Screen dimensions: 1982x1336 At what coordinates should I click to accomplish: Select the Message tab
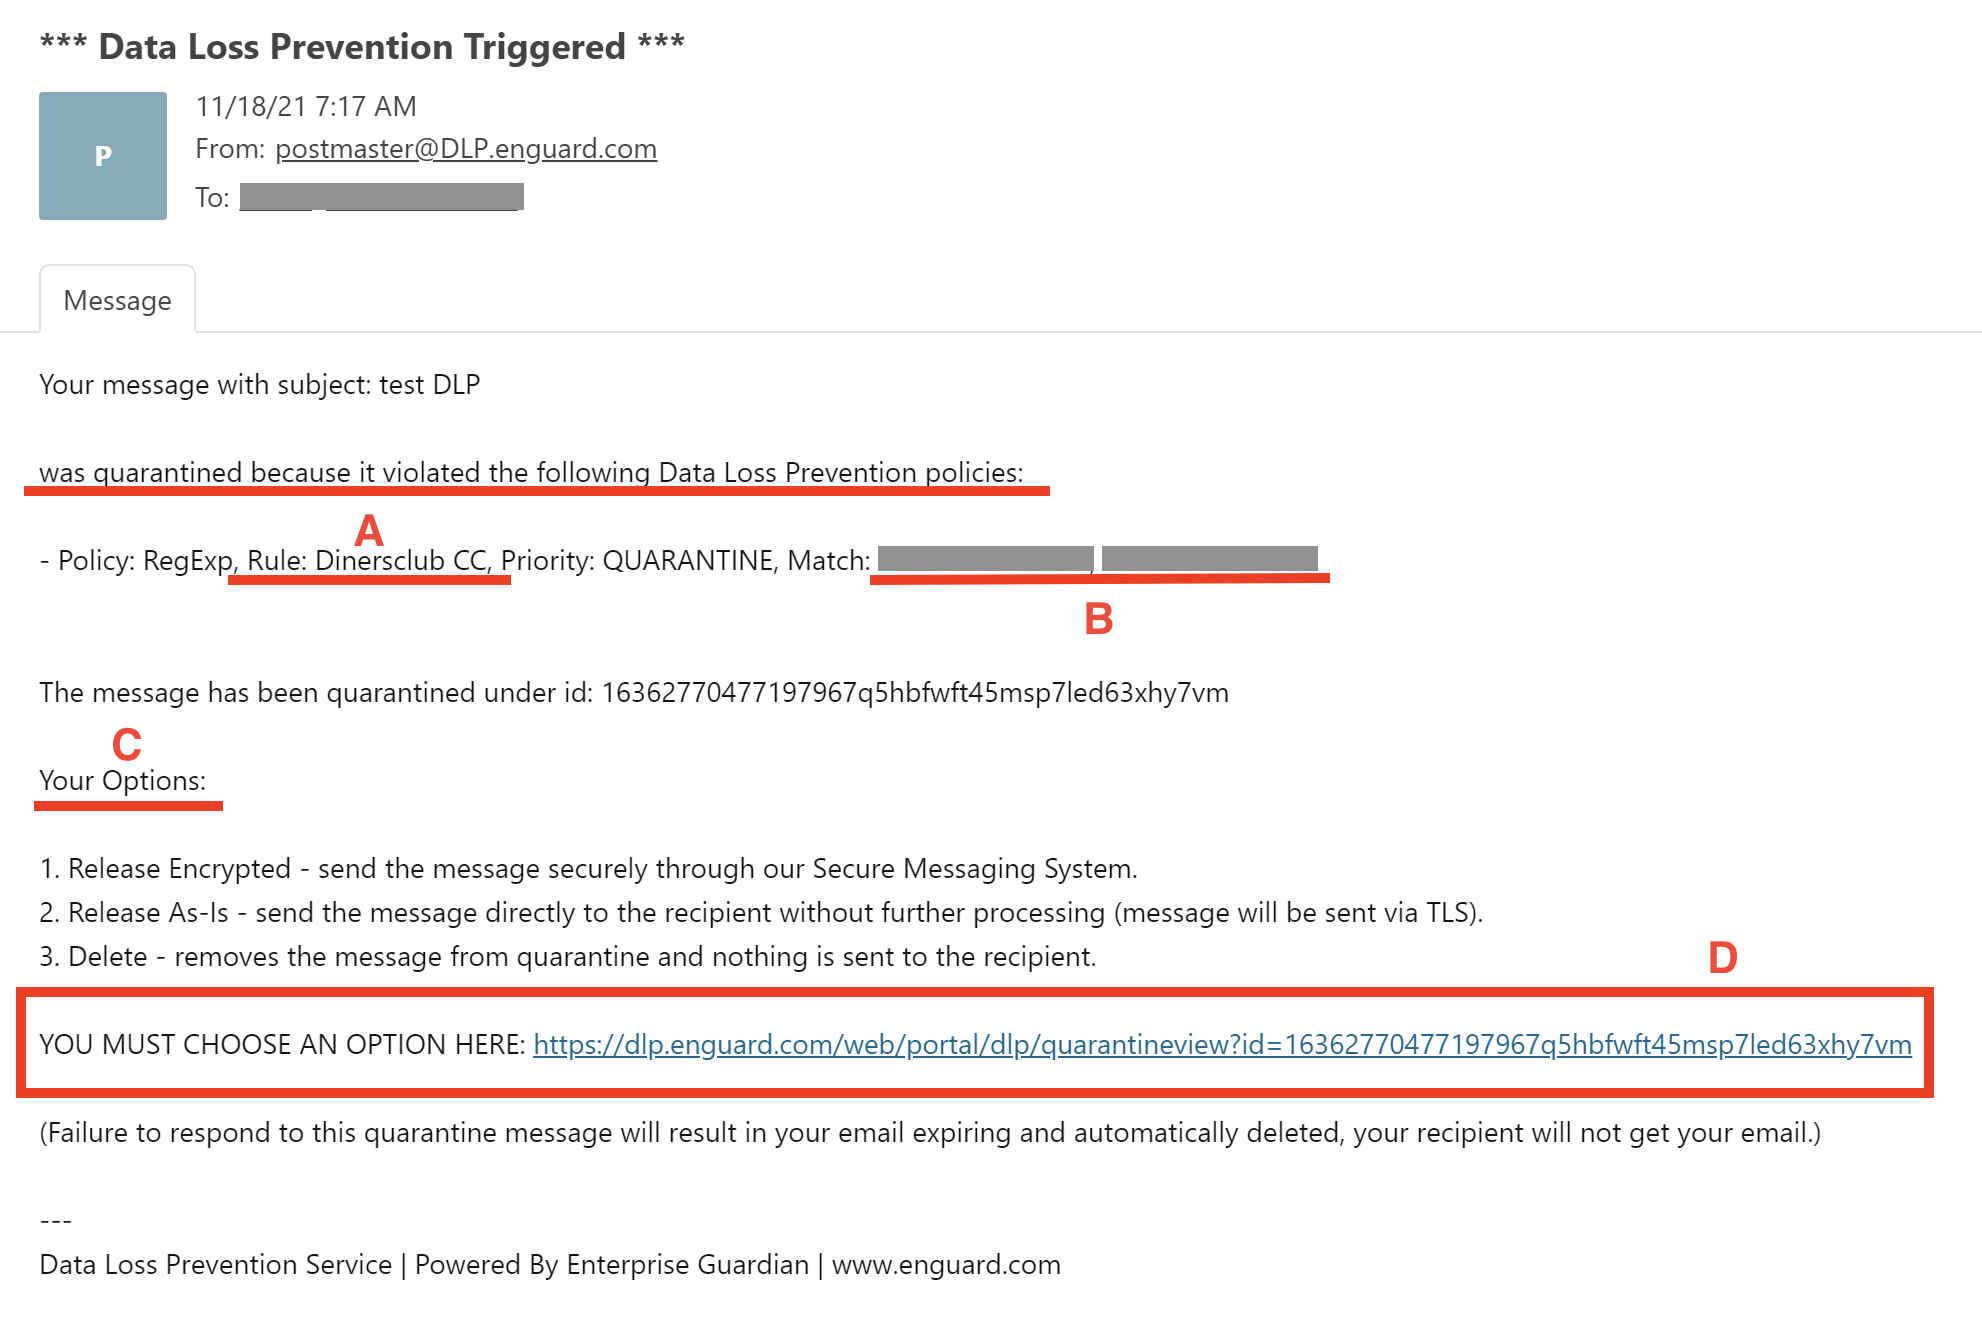tap(117, 300)
